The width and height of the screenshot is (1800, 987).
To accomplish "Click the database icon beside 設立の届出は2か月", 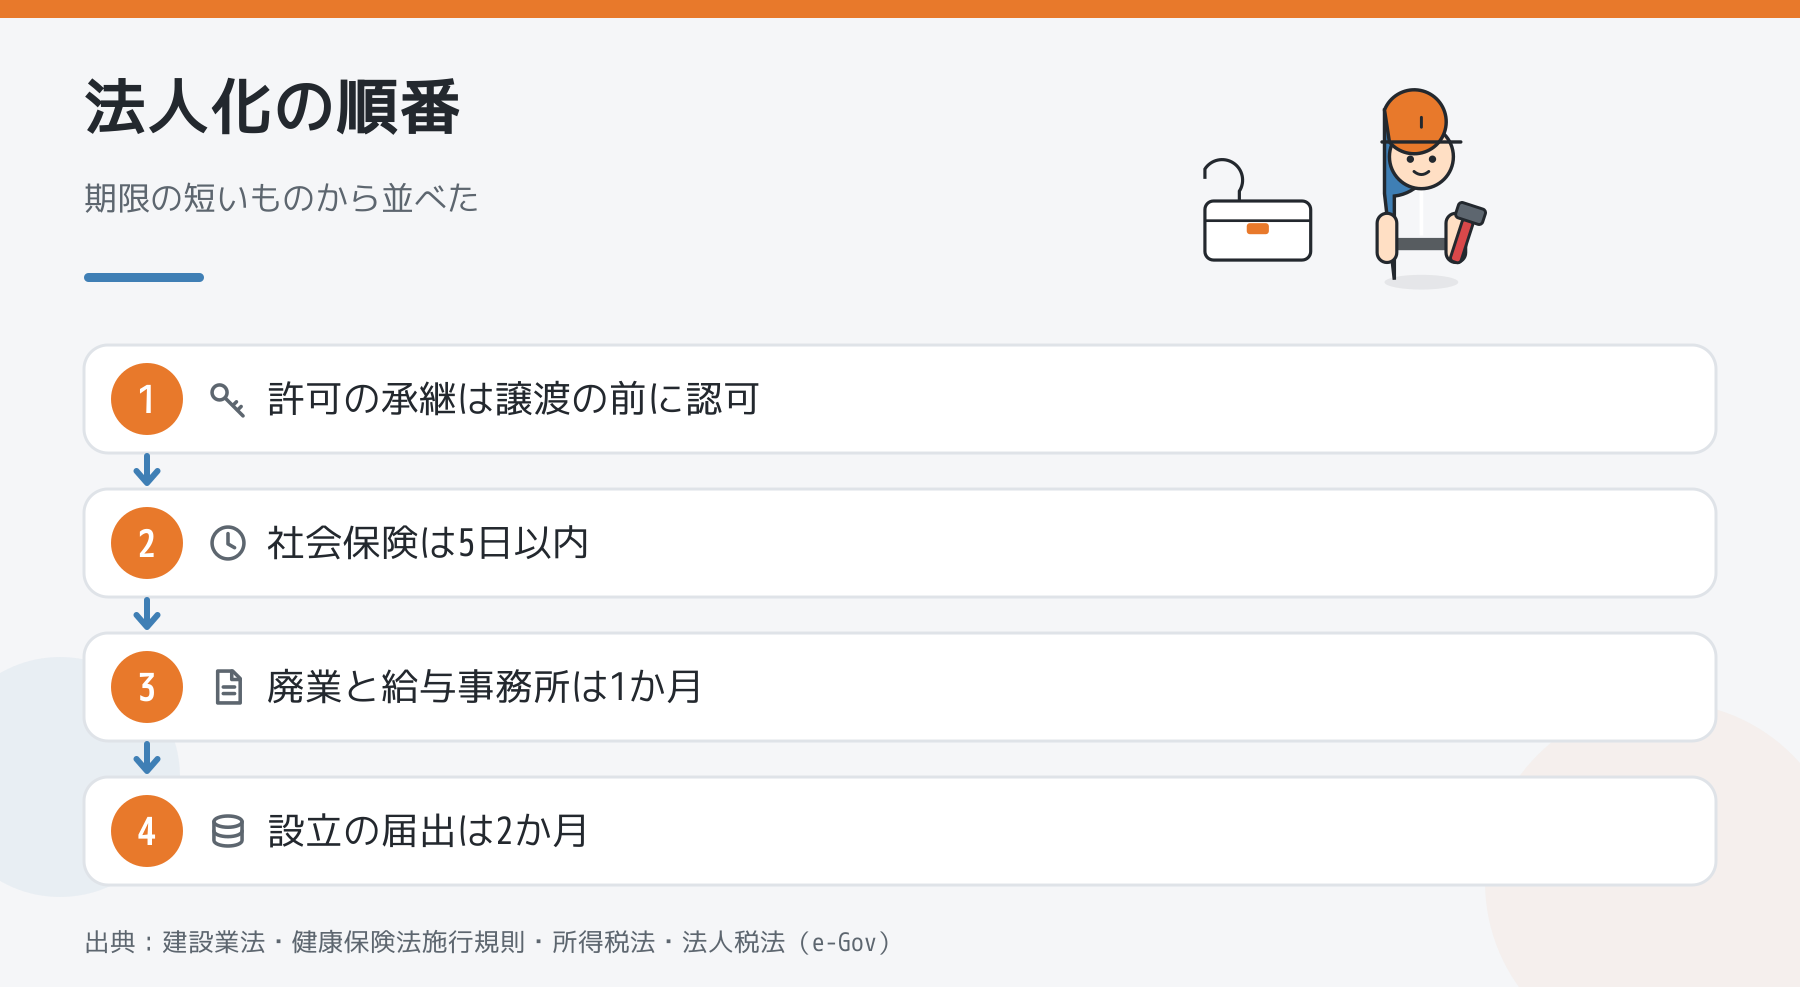I will coord(228,831).
